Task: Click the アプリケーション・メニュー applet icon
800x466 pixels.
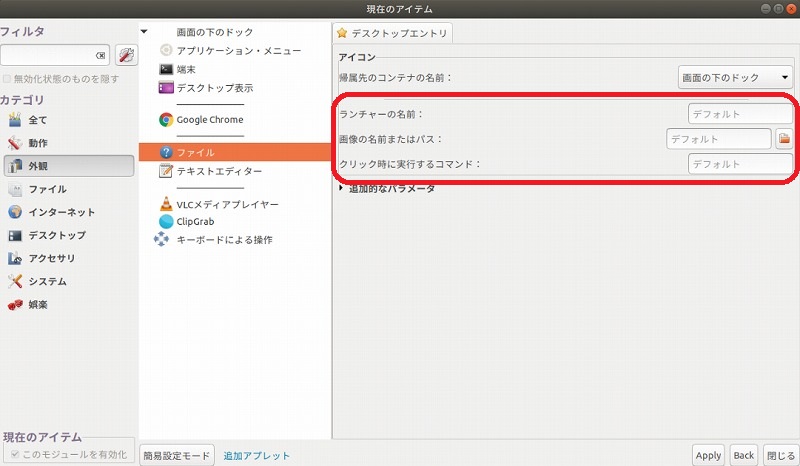Action: tap(166, 50)
